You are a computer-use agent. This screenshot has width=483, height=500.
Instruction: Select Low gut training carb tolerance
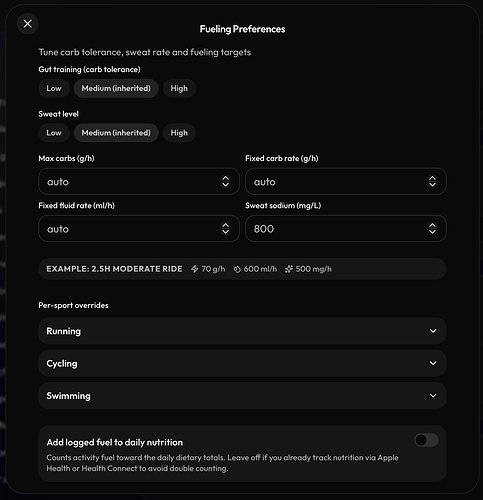[x=54, y=88]
